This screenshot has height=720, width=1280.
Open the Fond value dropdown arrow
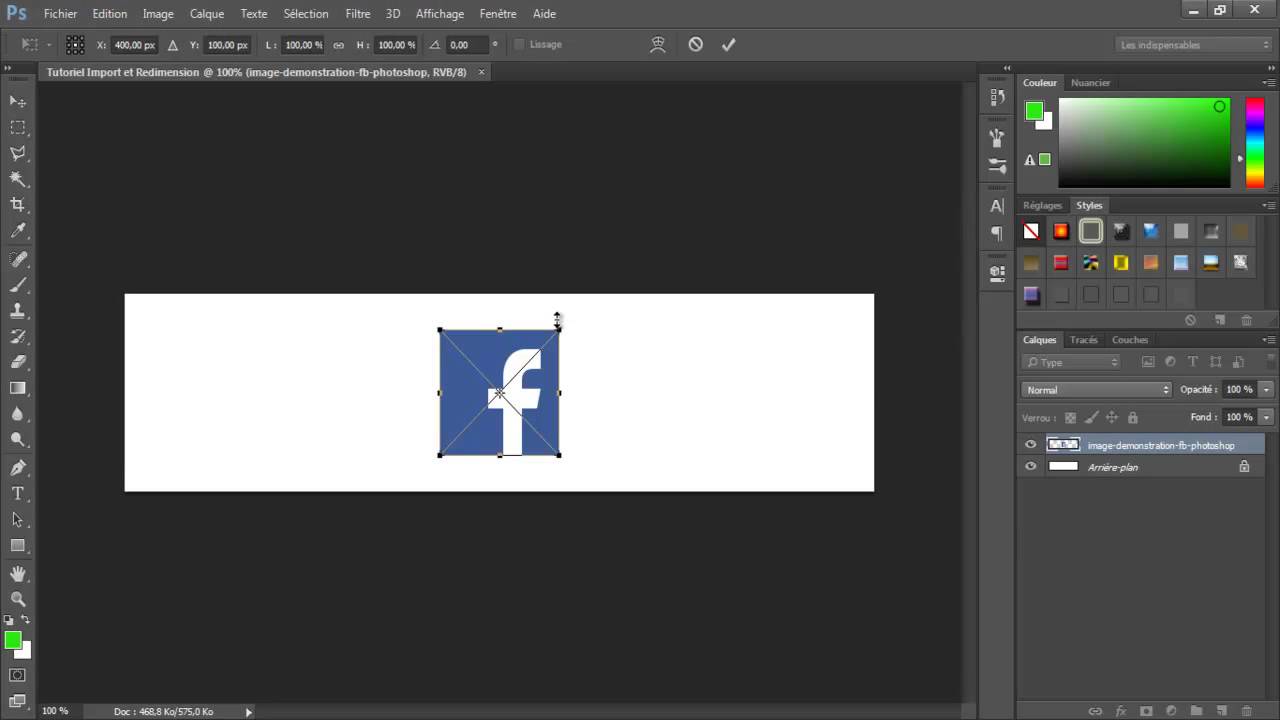click(1267, 417)
